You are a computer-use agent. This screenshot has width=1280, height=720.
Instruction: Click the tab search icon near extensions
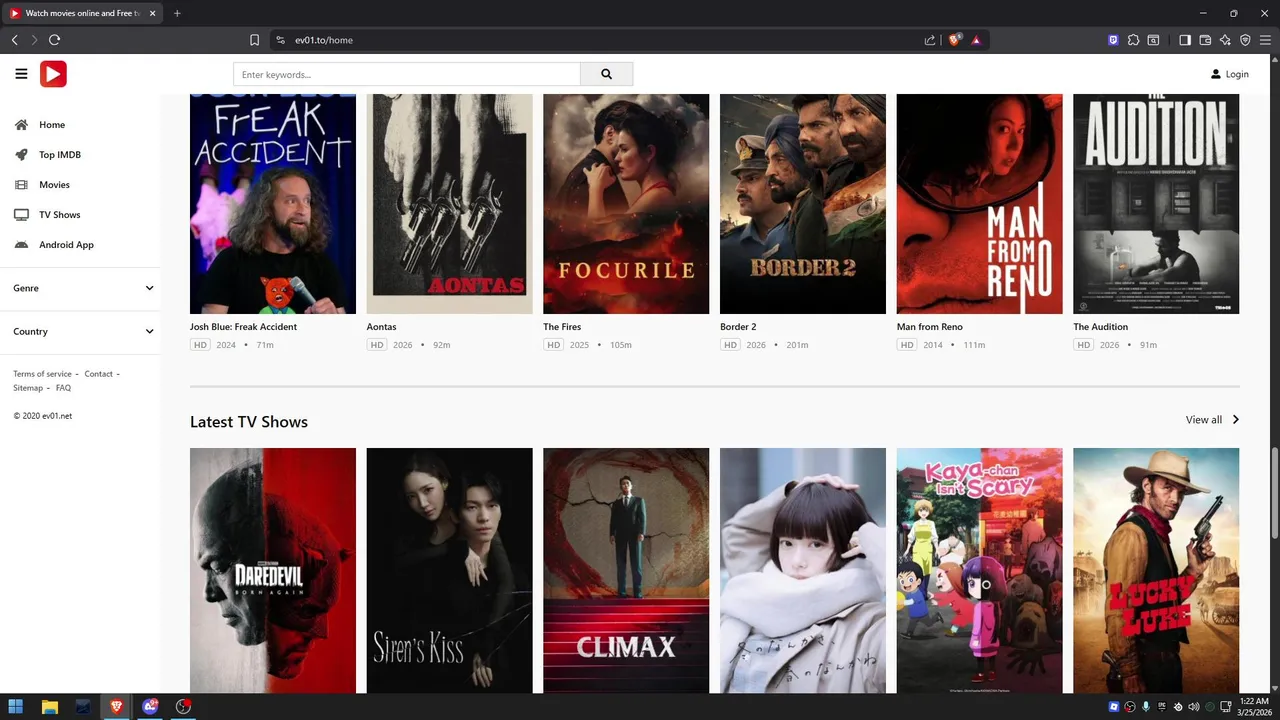[x=1153, y=40]
